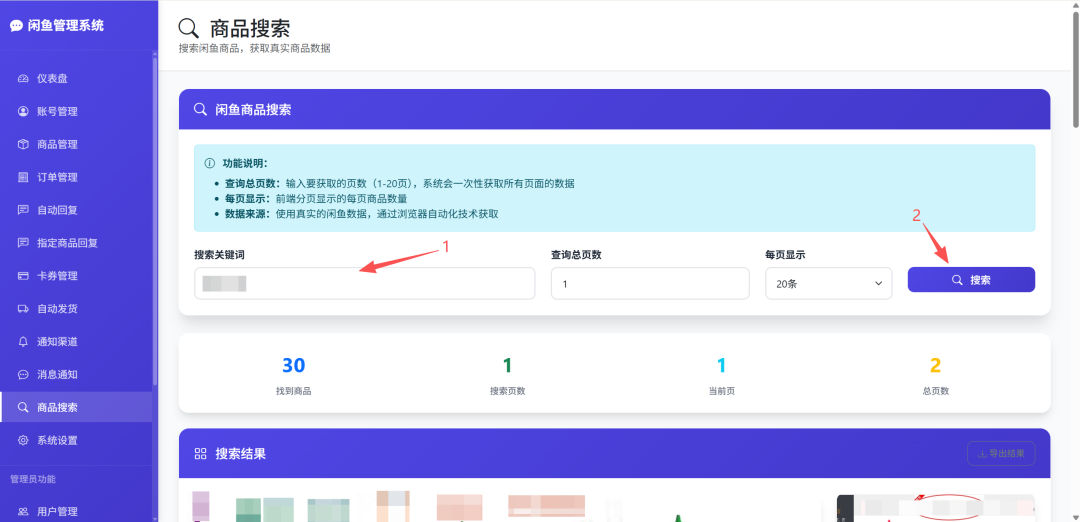
Task: Click the bell icon beside 通知渠道
Action: pos(23,342)
